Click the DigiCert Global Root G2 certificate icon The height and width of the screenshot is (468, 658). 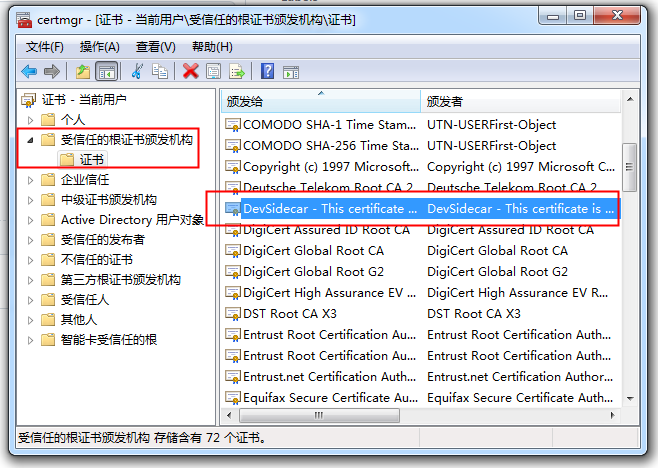(x=233, y=272)
